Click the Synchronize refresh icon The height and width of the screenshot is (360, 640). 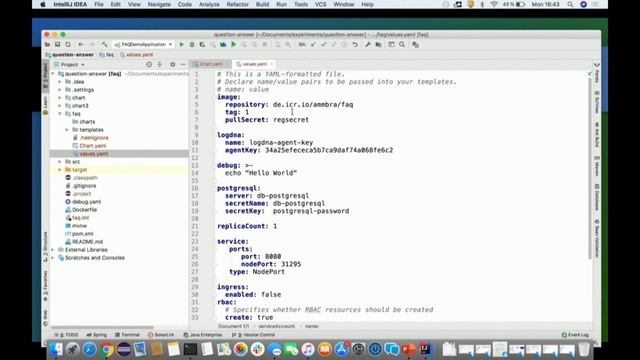(x=68, y=44)
